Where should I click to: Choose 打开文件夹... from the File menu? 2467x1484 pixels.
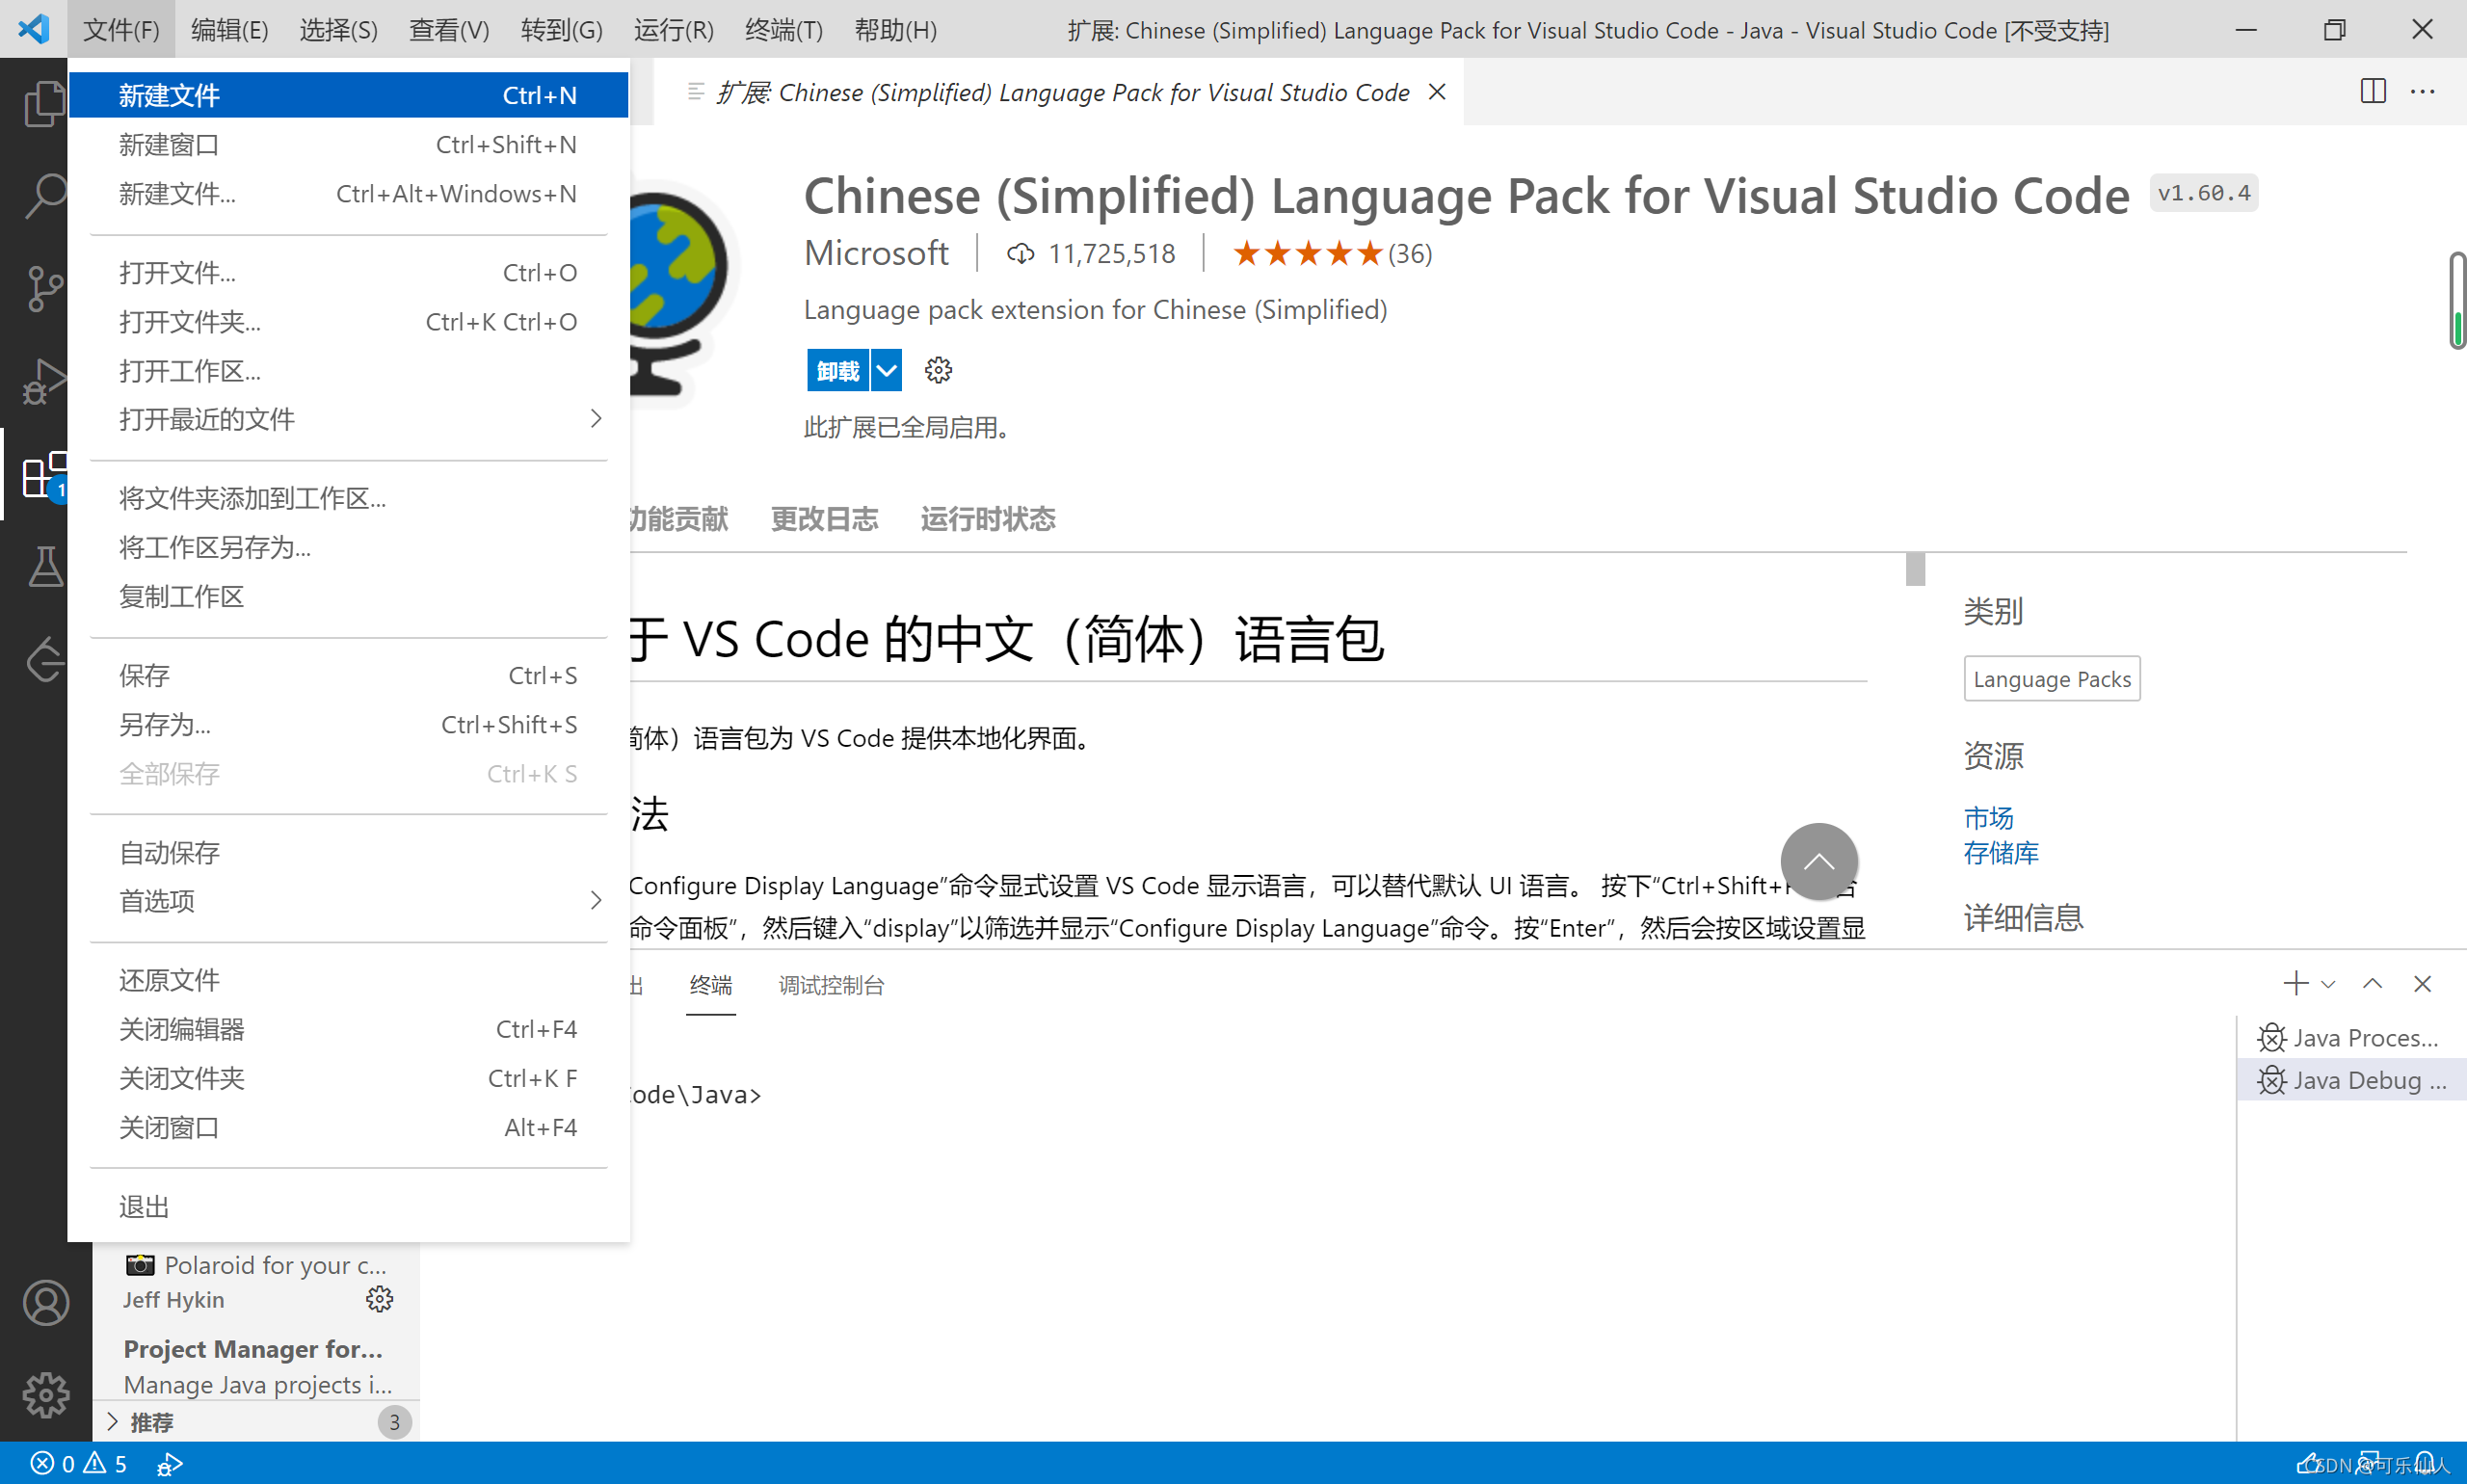[x=349, y=322]
